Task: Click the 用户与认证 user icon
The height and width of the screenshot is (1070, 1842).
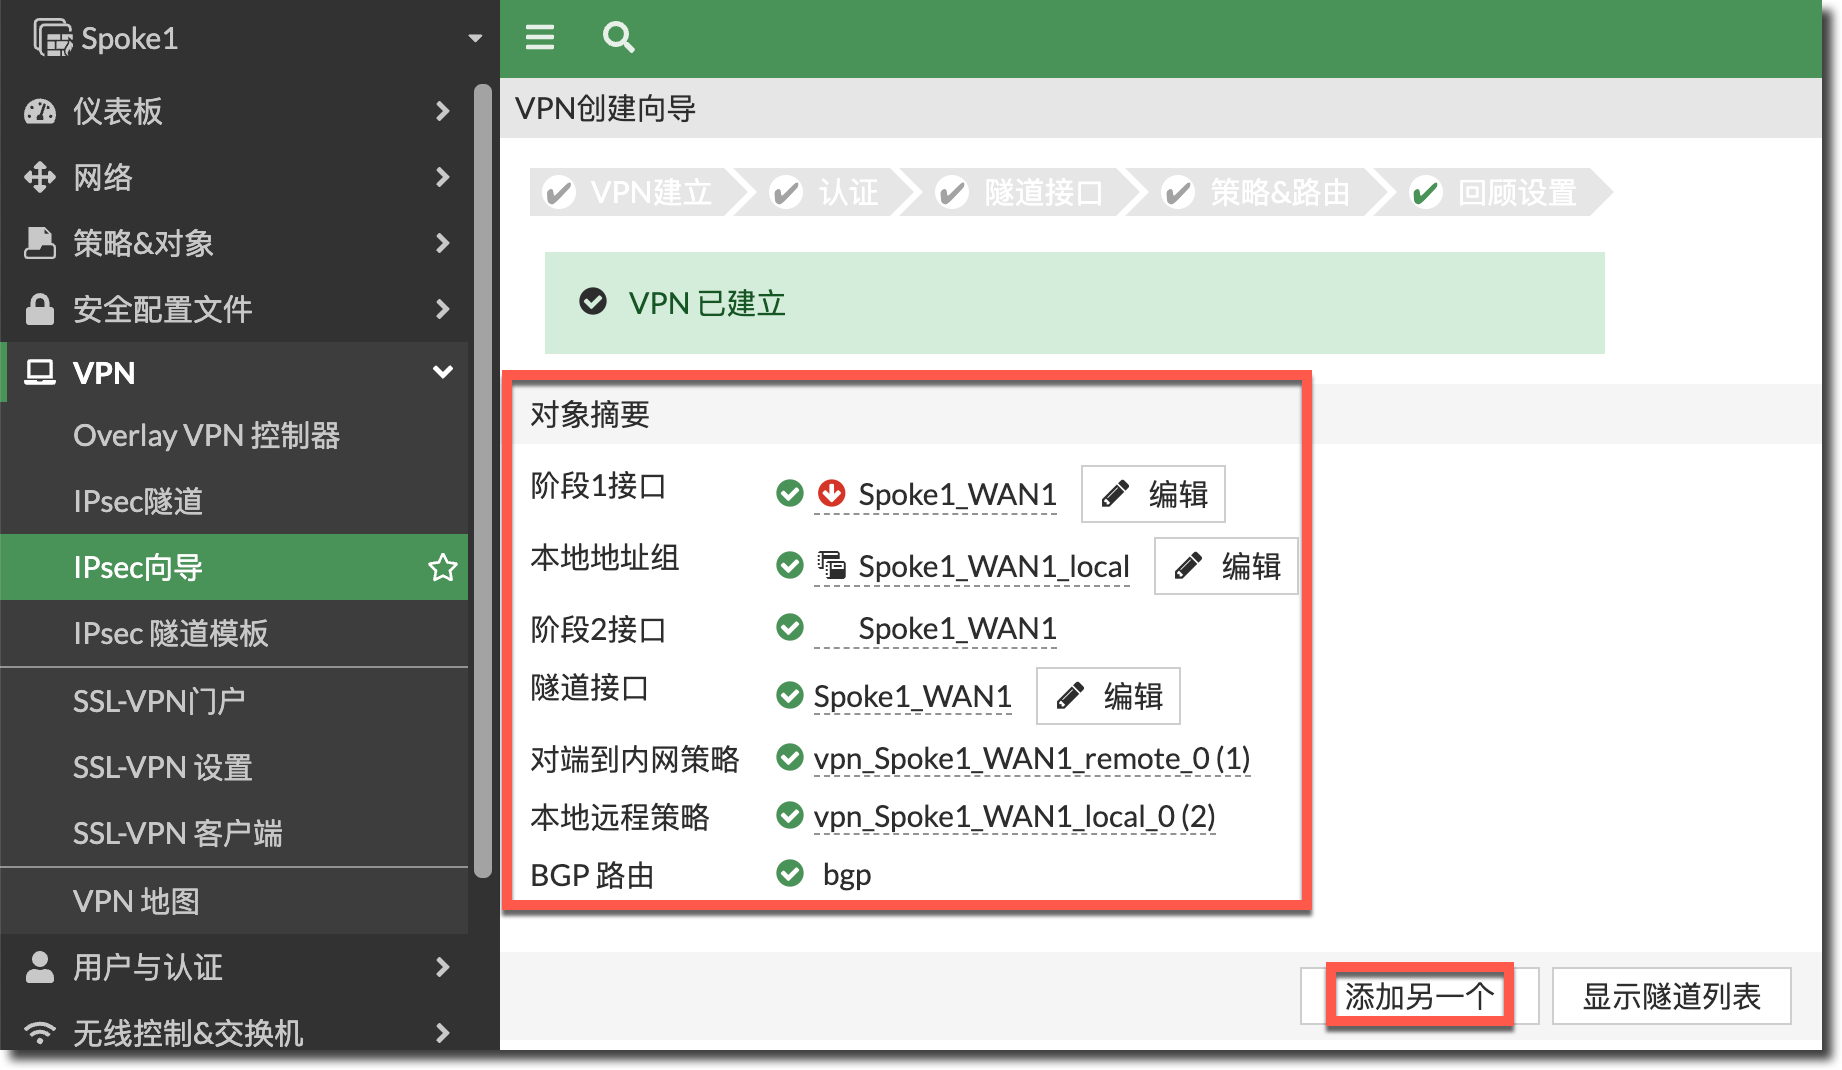Action: pyautogui.click(x=40, y=967)
